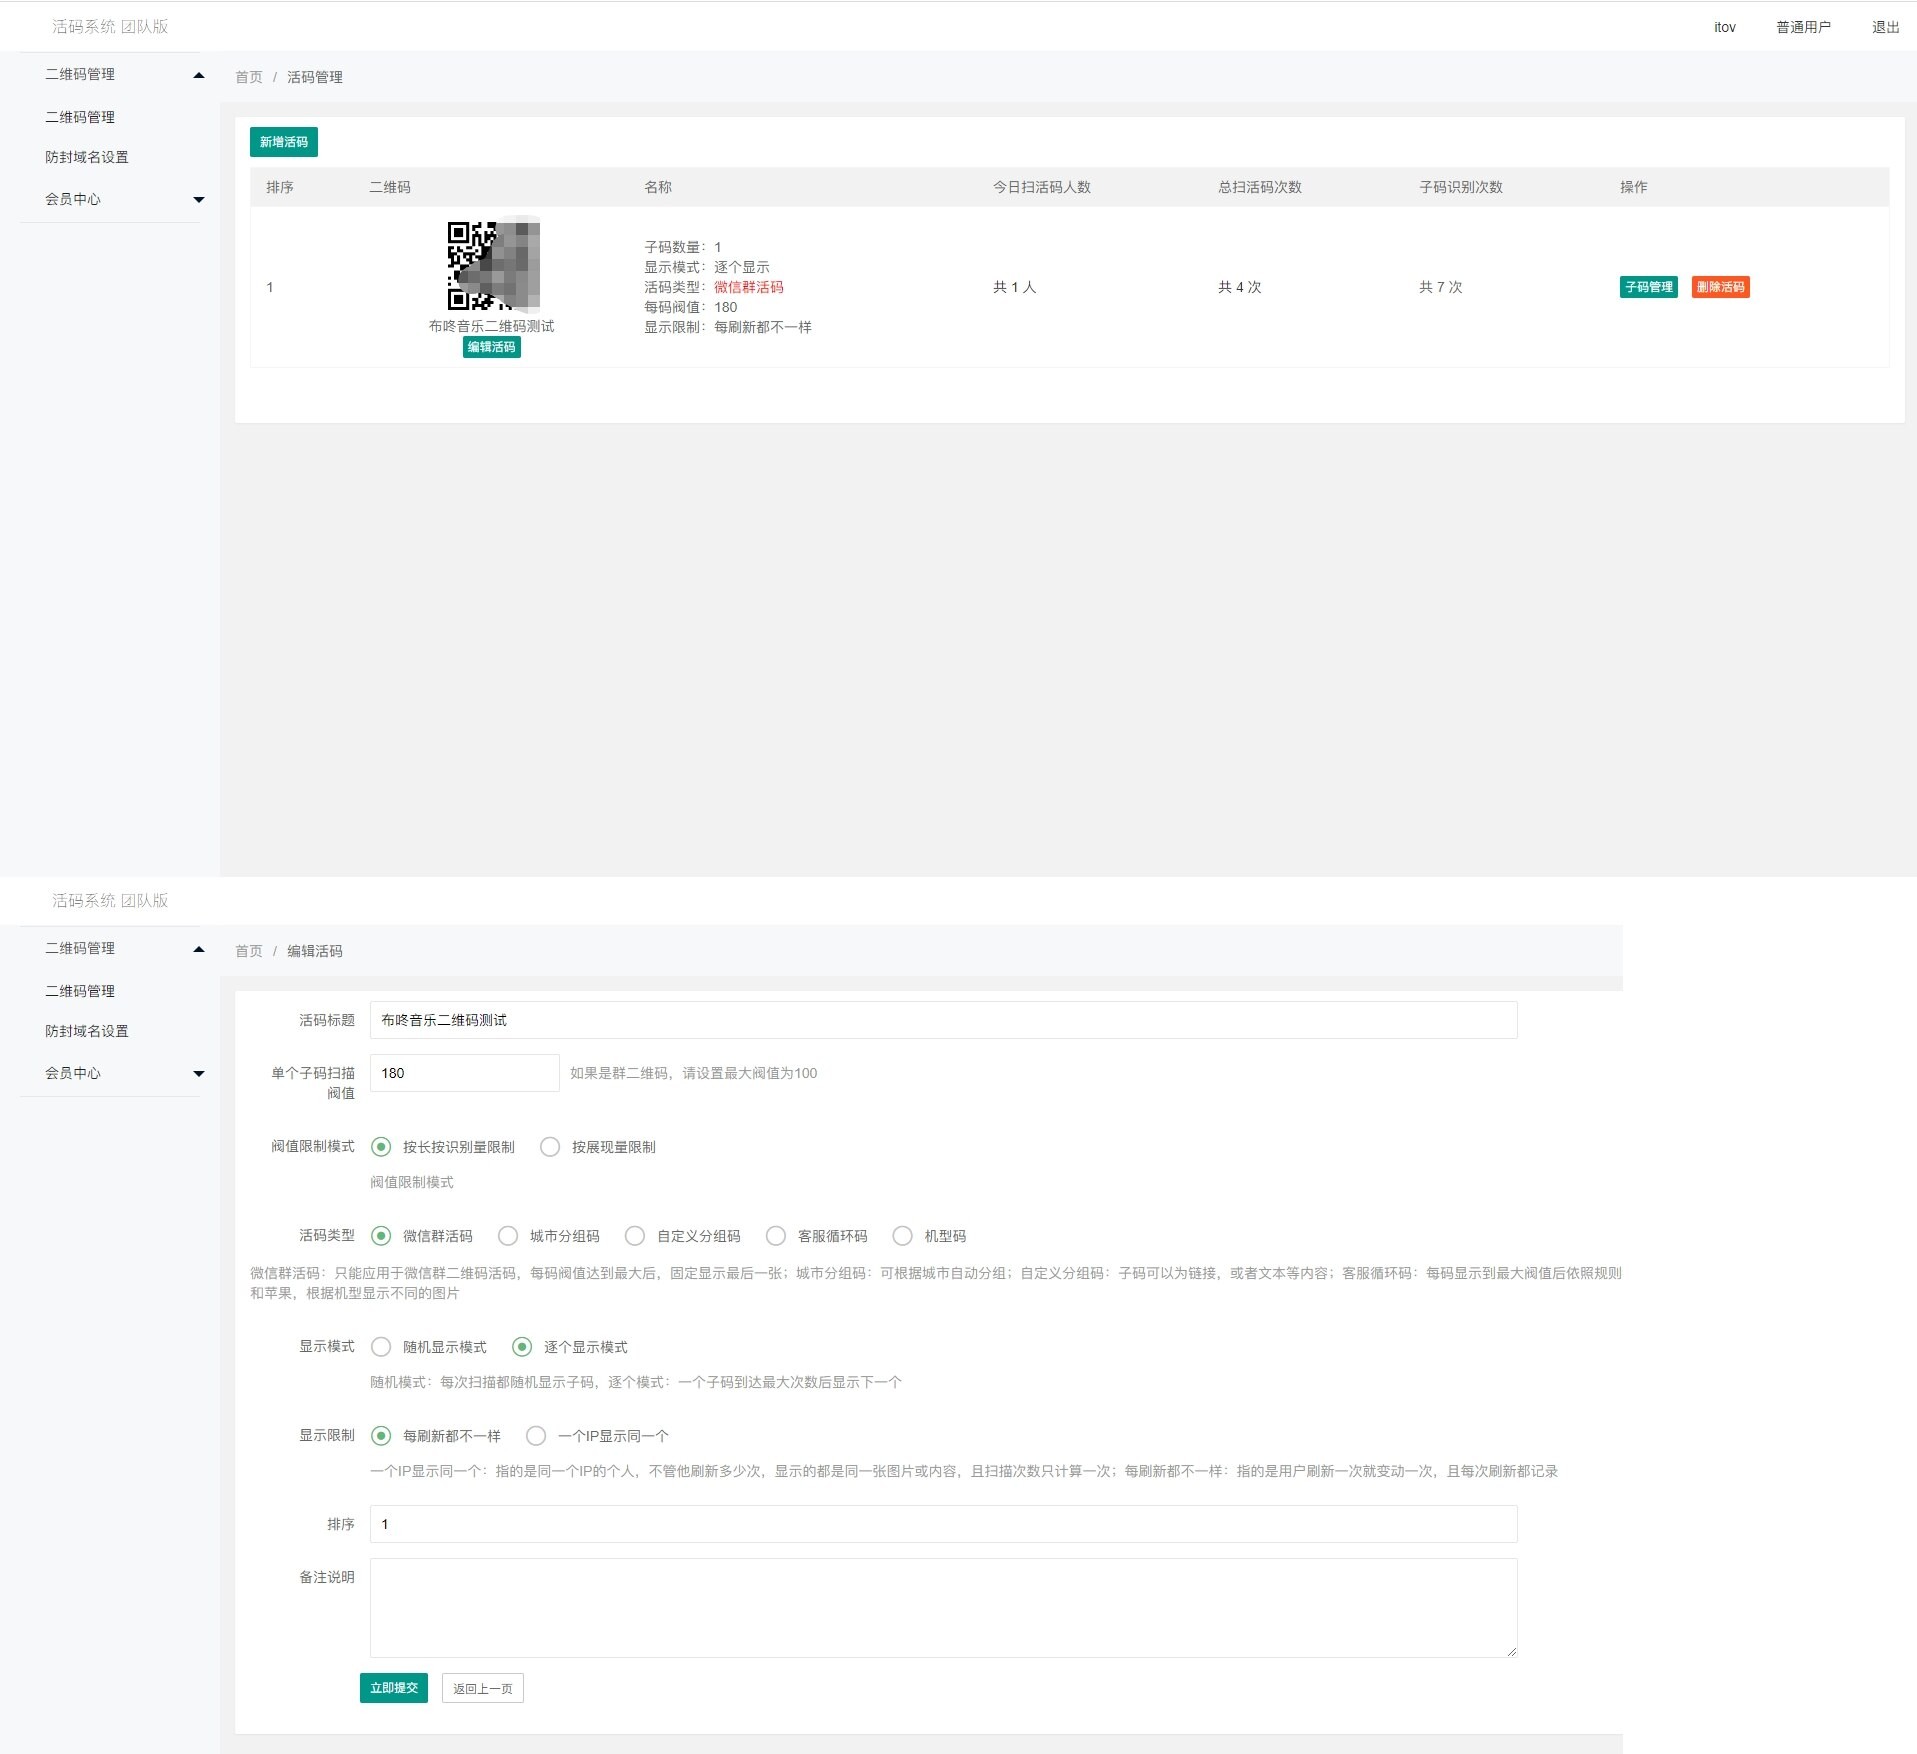Open 子码管理 for the first entry
Viewport: 1917px width, 1754px height.
1648,287
